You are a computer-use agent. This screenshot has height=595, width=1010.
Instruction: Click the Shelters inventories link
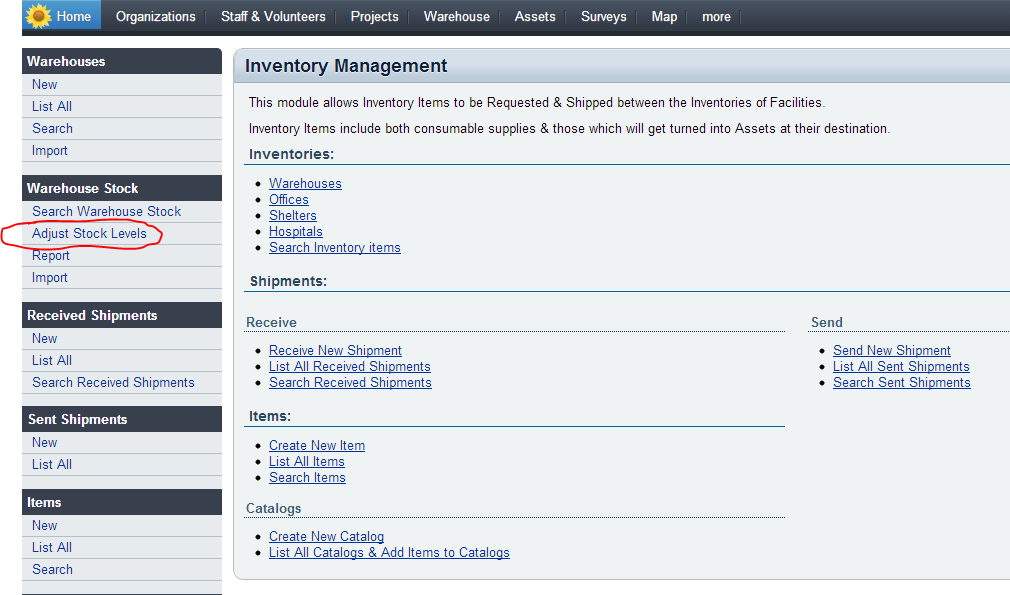click(292, 215)
